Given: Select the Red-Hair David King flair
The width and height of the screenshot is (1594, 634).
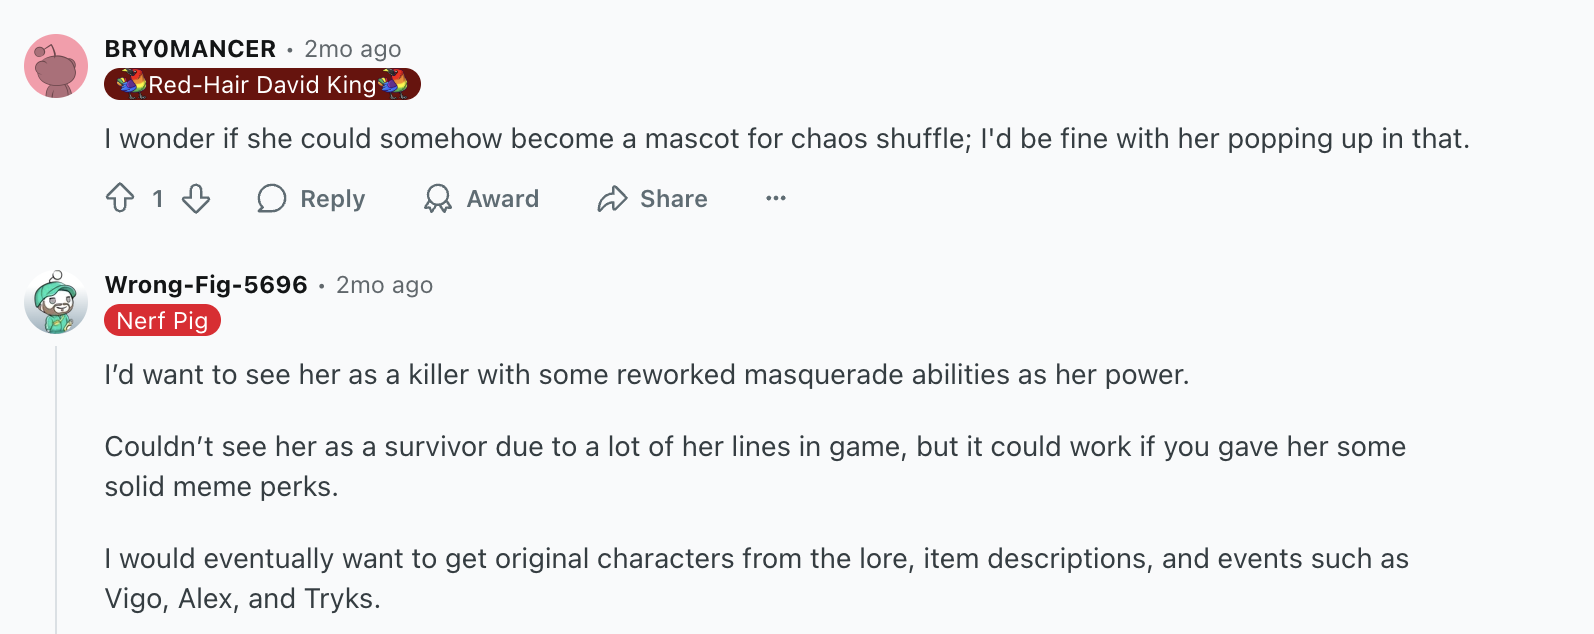Looking at the screenshot, I should (x=264, y=84).
